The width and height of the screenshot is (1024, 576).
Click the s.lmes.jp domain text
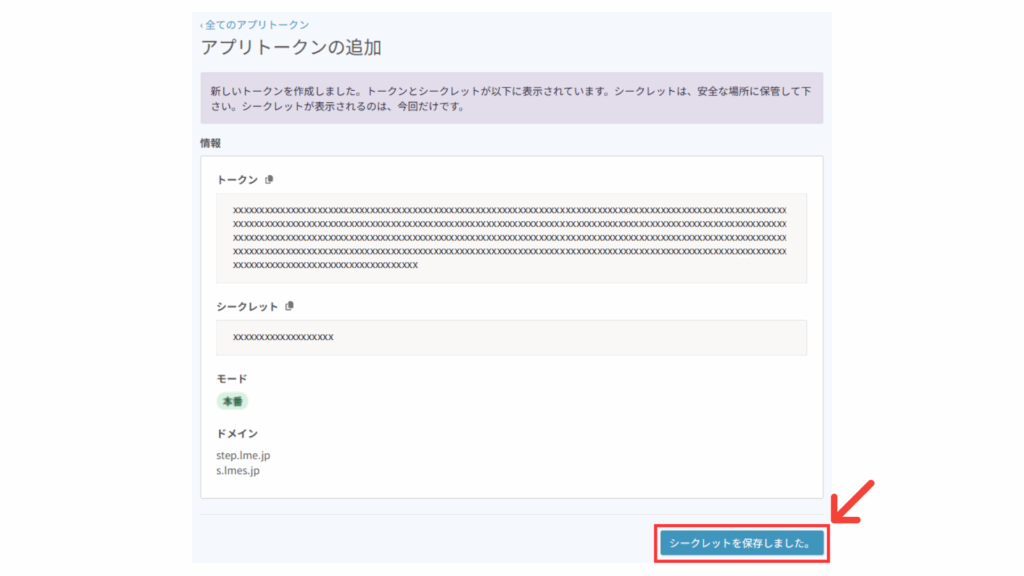238,470
